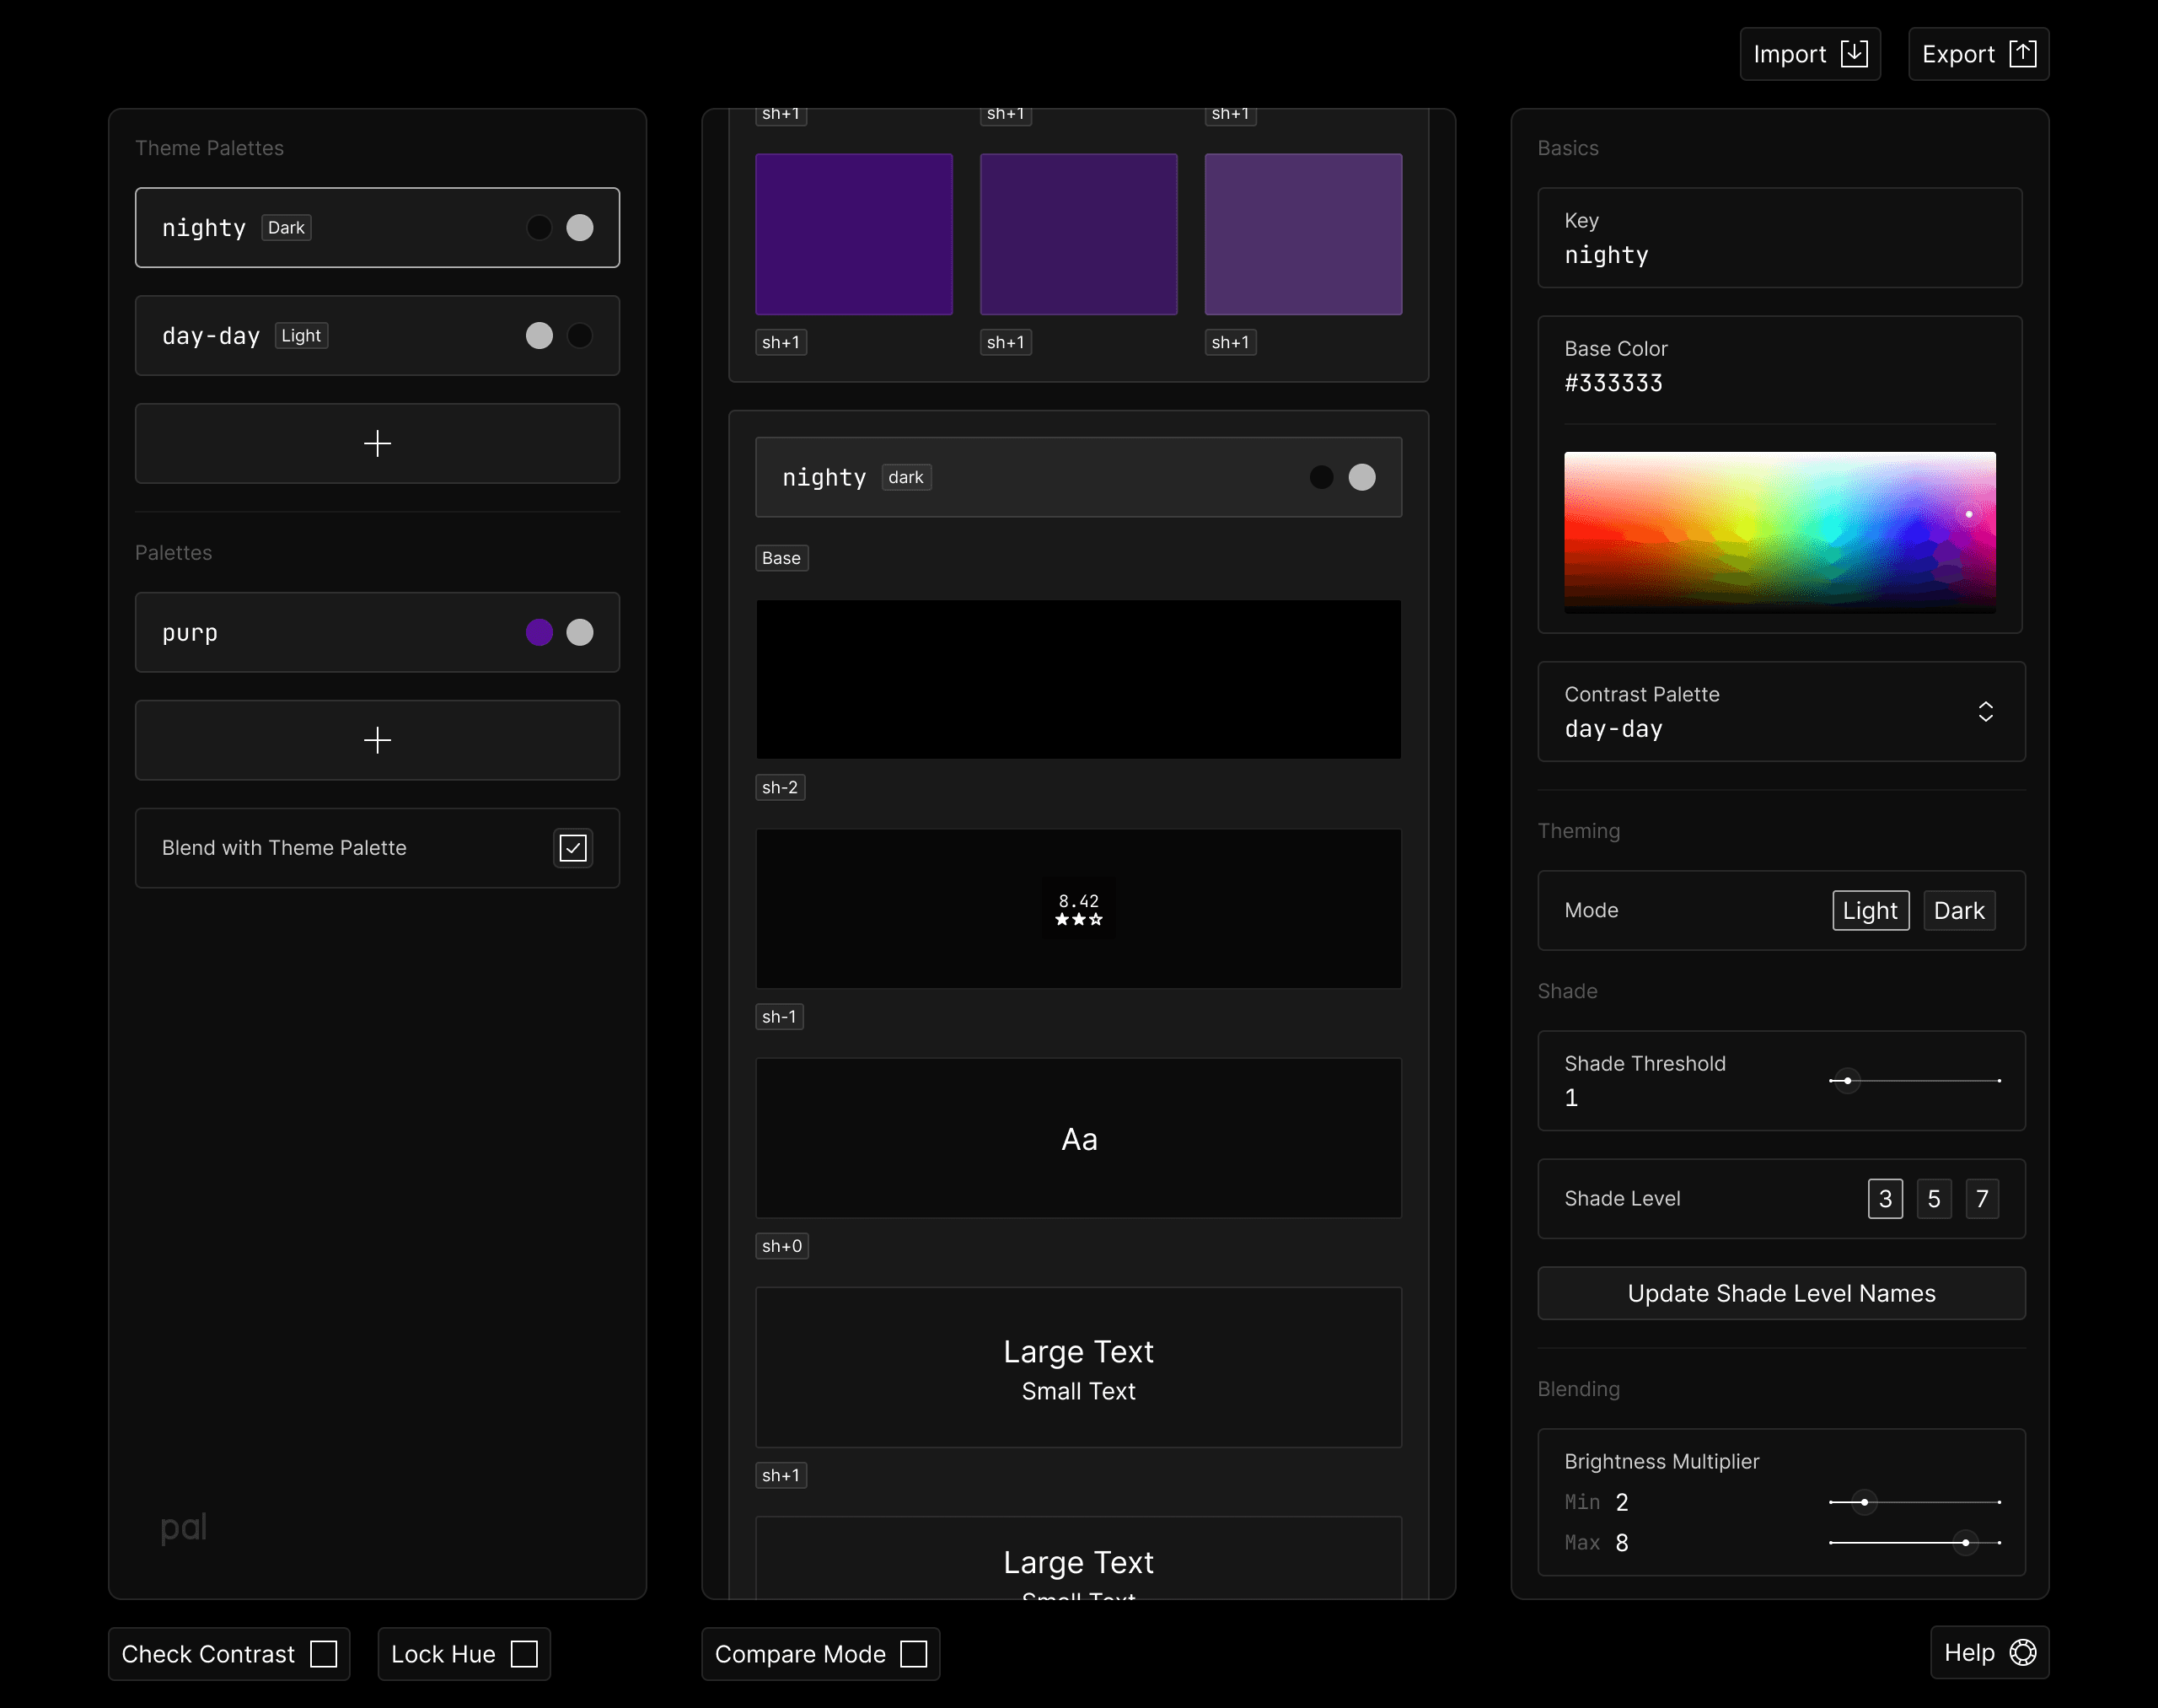
Task: Uncheck Blend with Theme Palette
Action: [x=573, y=848]
